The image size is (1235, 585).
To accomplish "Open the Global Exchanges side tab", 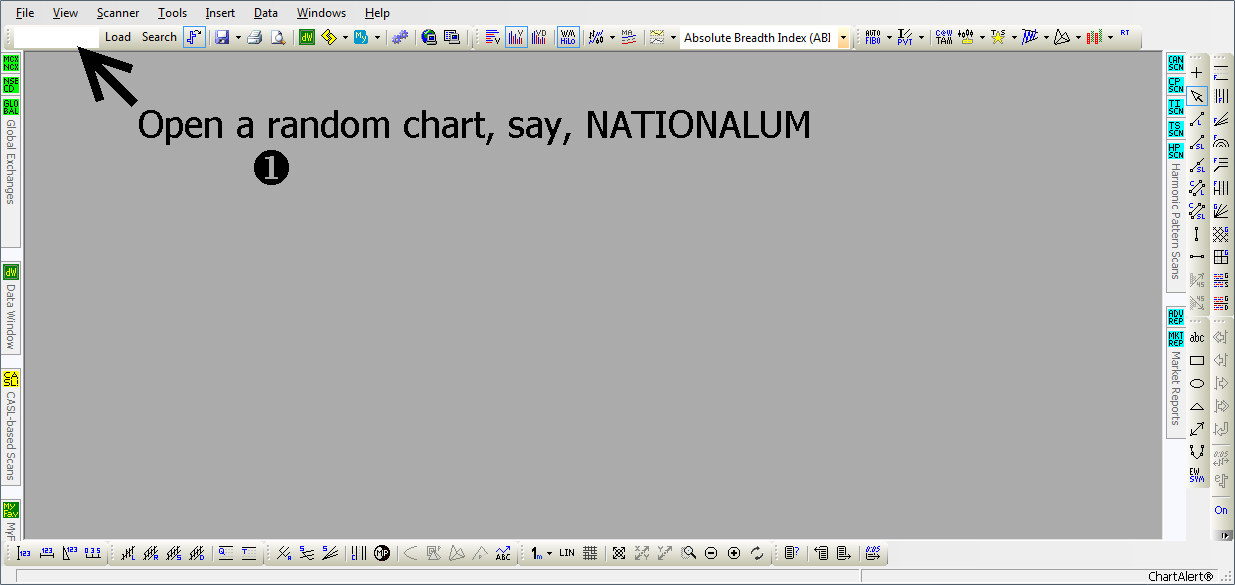I will pyautogui.click(x=11, y=162).
